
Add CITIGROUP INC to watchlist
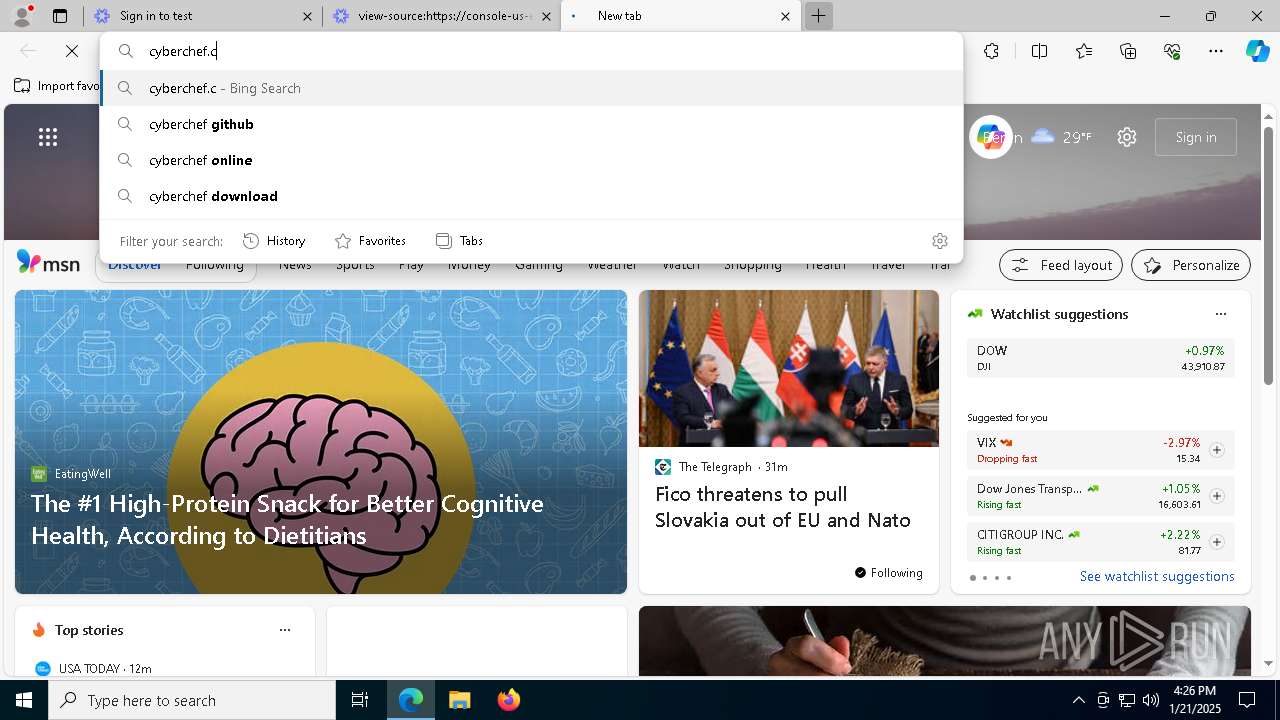[x=1216, y=542]
